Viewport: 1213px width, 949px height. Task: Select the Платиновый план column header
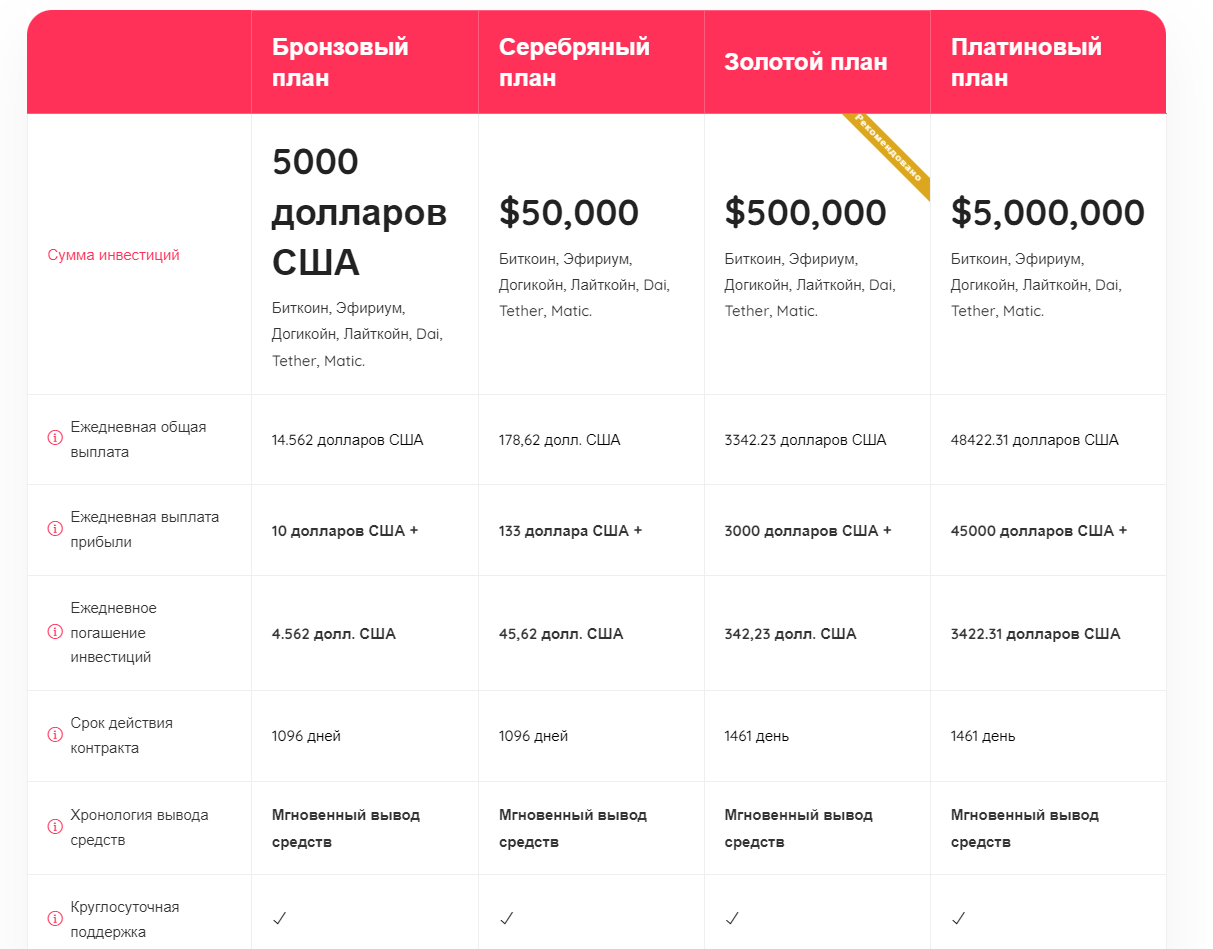tap(1026, 62)
